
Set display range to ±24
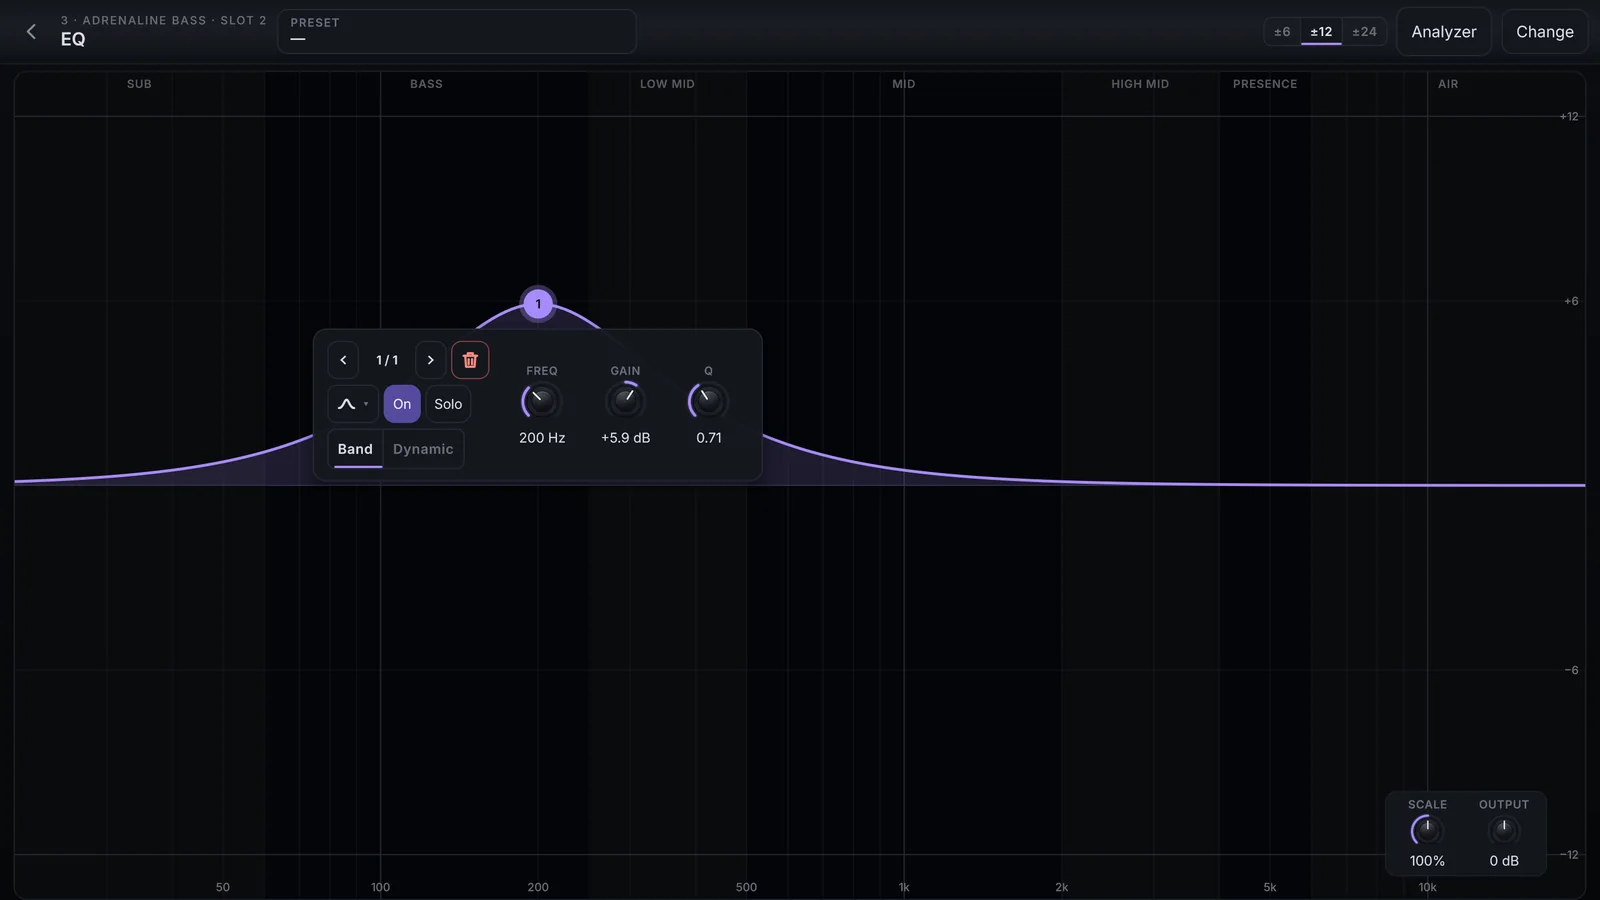point(1364,32)
